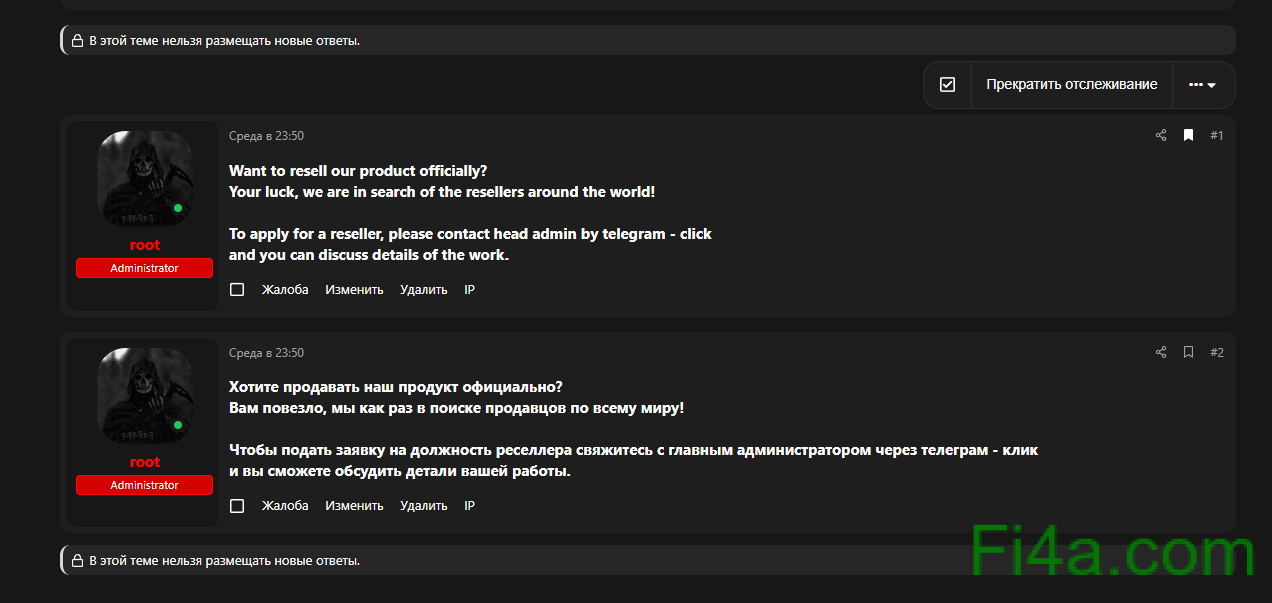Screen dimensions: 1272x603
Task: Open the #1 post permalink
Action: pos(1216,136)
